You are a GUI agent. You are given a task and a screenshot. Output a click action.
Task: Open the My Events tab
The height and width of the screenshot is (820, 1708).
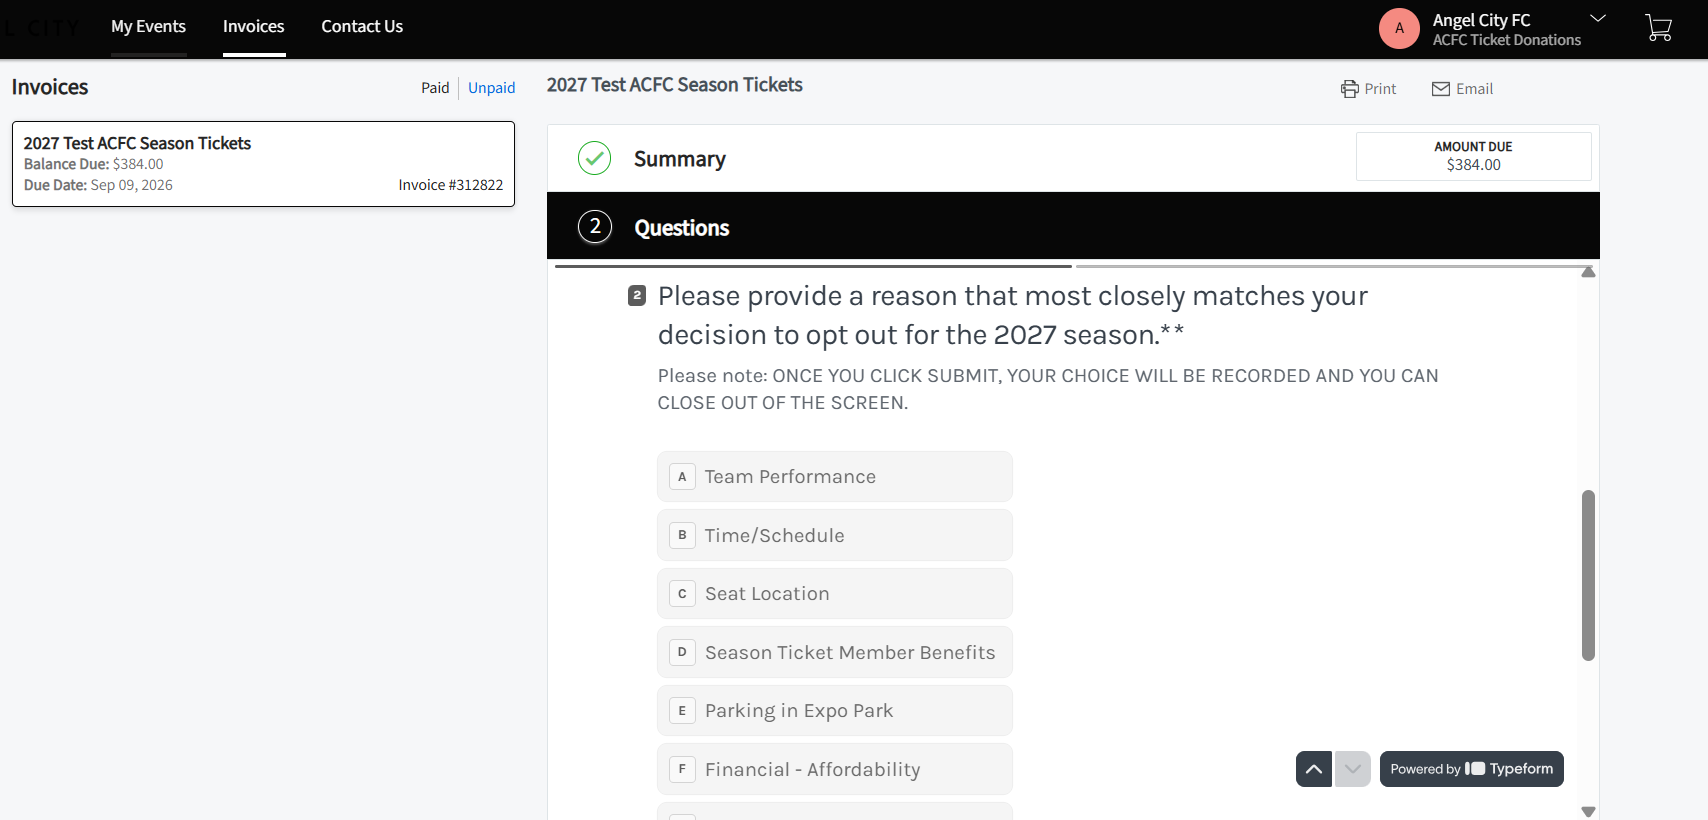tap(148, 27)
